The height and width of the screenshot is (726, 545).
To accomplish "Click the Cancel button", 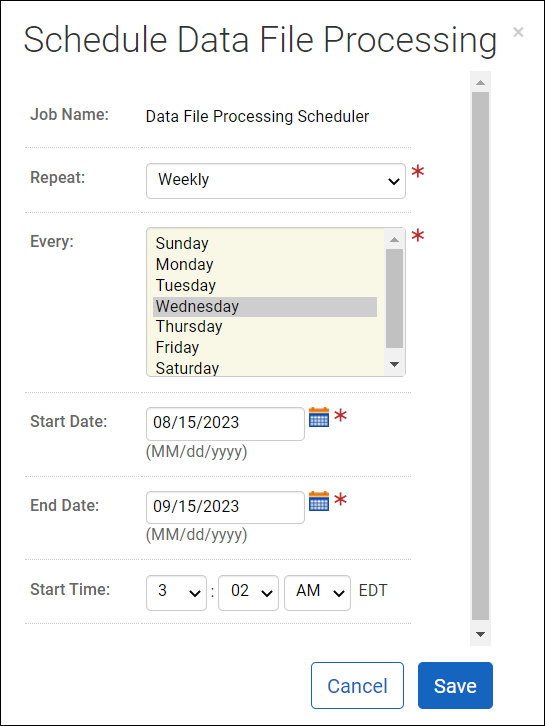I will tap(357, 685).
